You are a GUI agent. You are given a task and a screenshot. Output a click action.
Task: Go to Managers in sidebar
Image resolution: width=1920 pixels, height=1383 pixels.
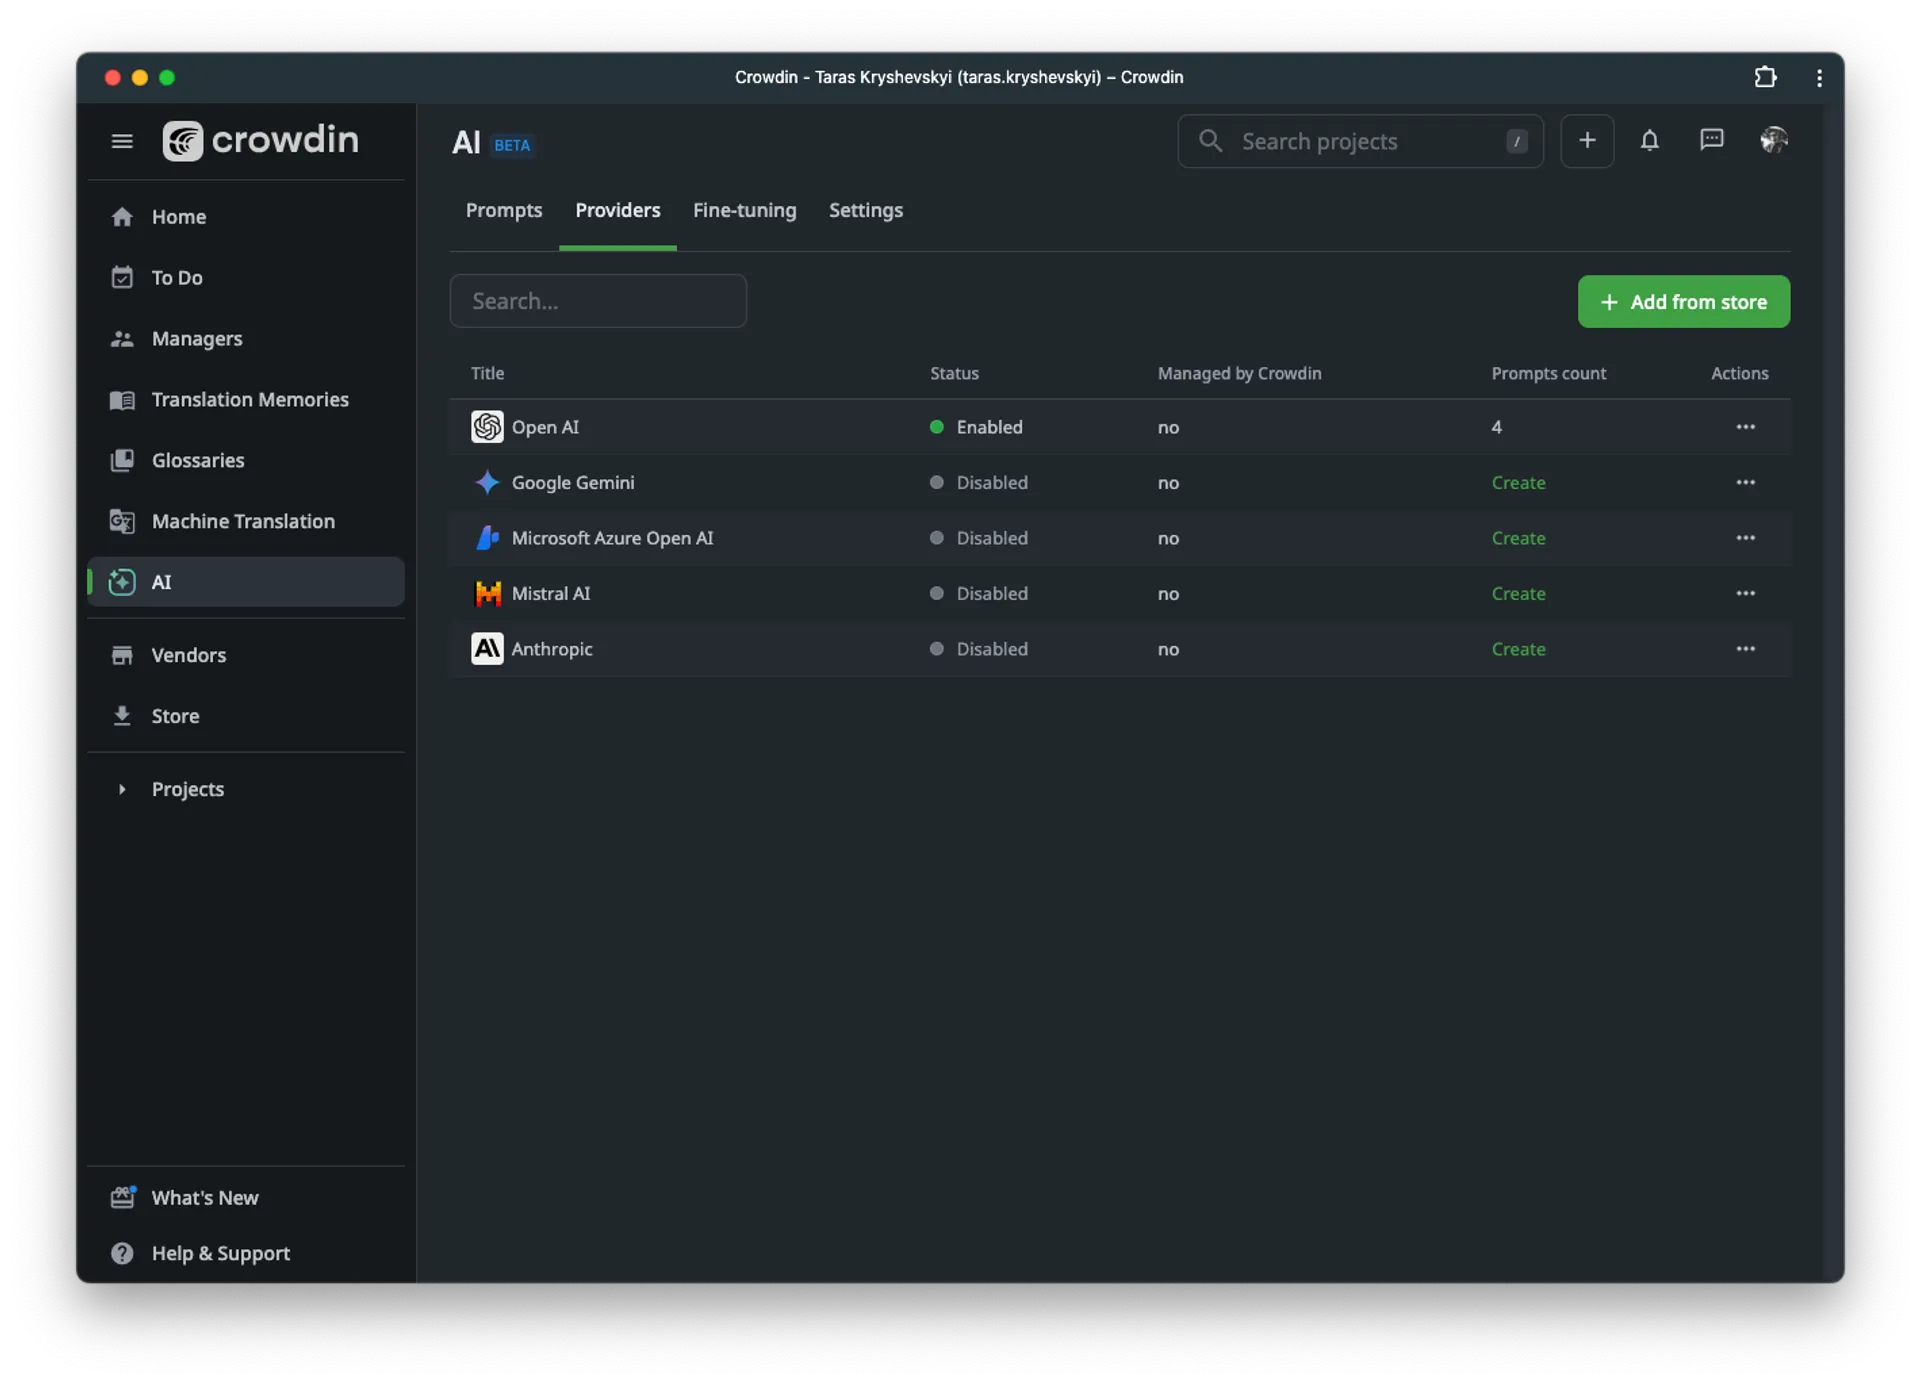(246, 339)
